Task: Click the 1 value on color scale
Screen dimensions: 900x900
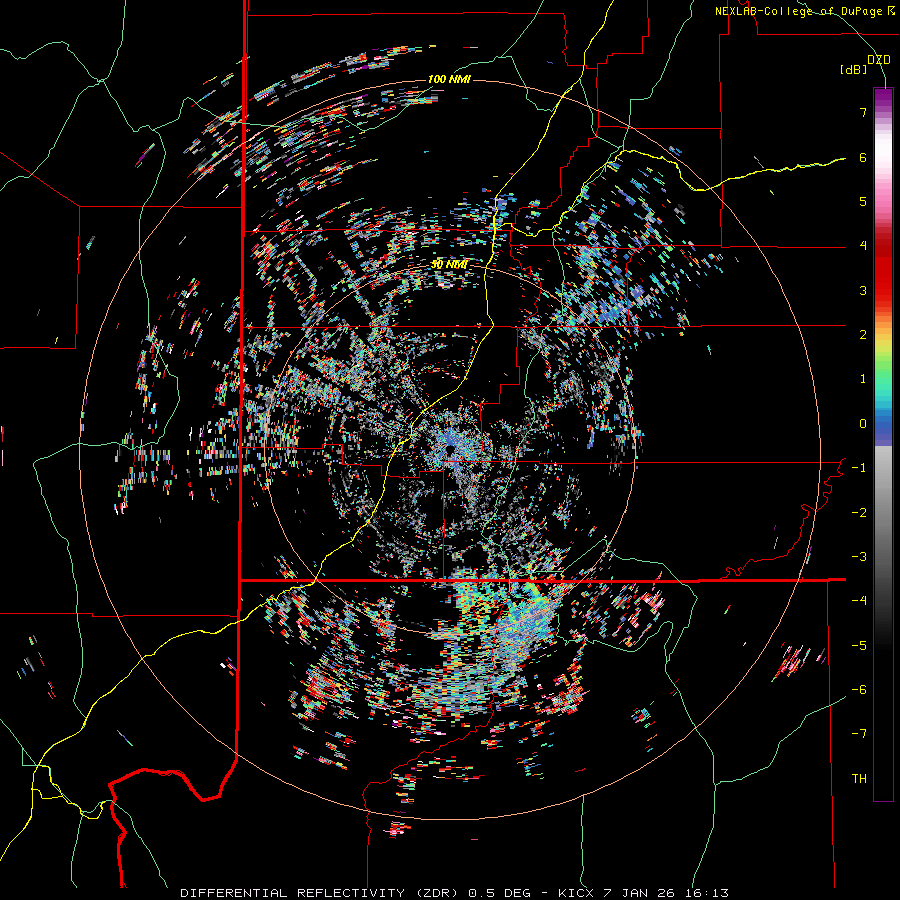Action: [863, 379]
